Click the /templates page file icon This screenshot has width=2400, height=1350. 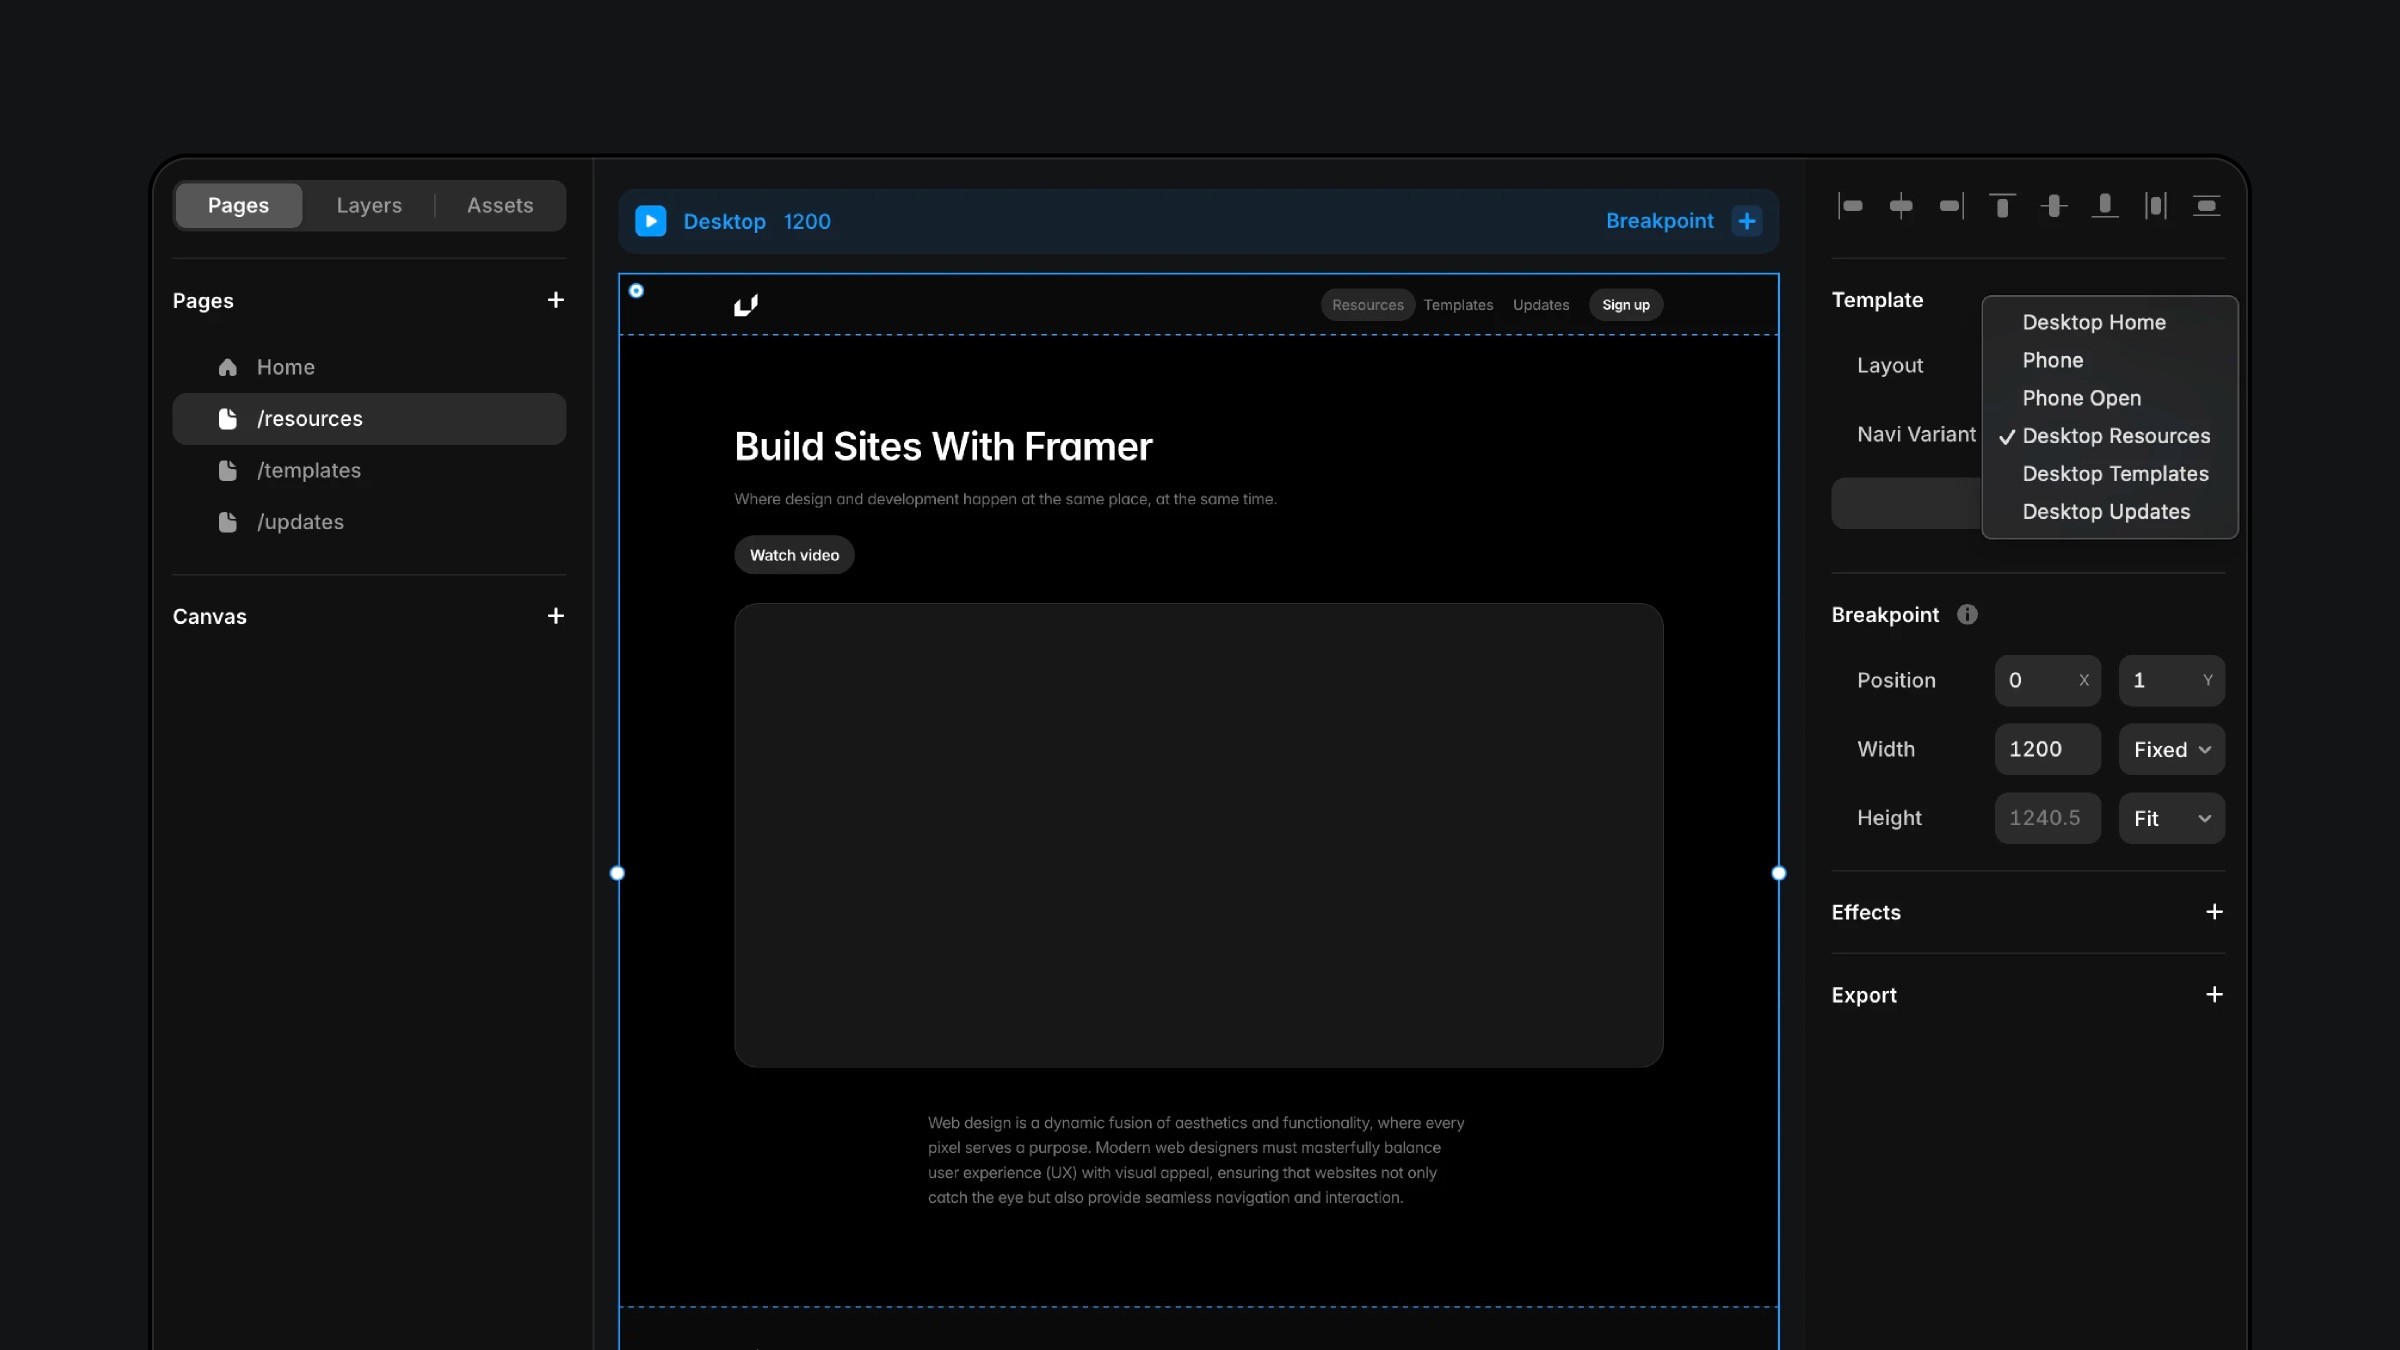[228, 471]
